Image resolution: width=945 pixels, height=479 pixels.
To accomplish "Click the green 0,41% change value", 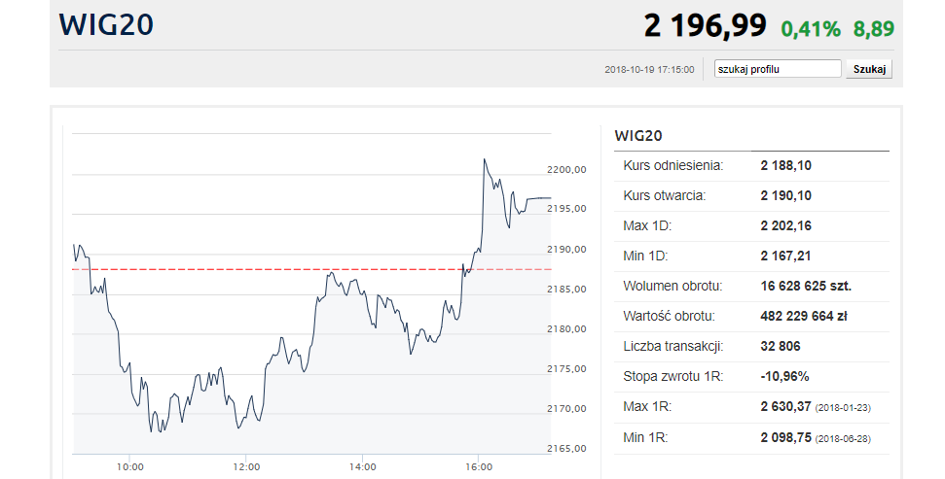I will pos(811,29).
